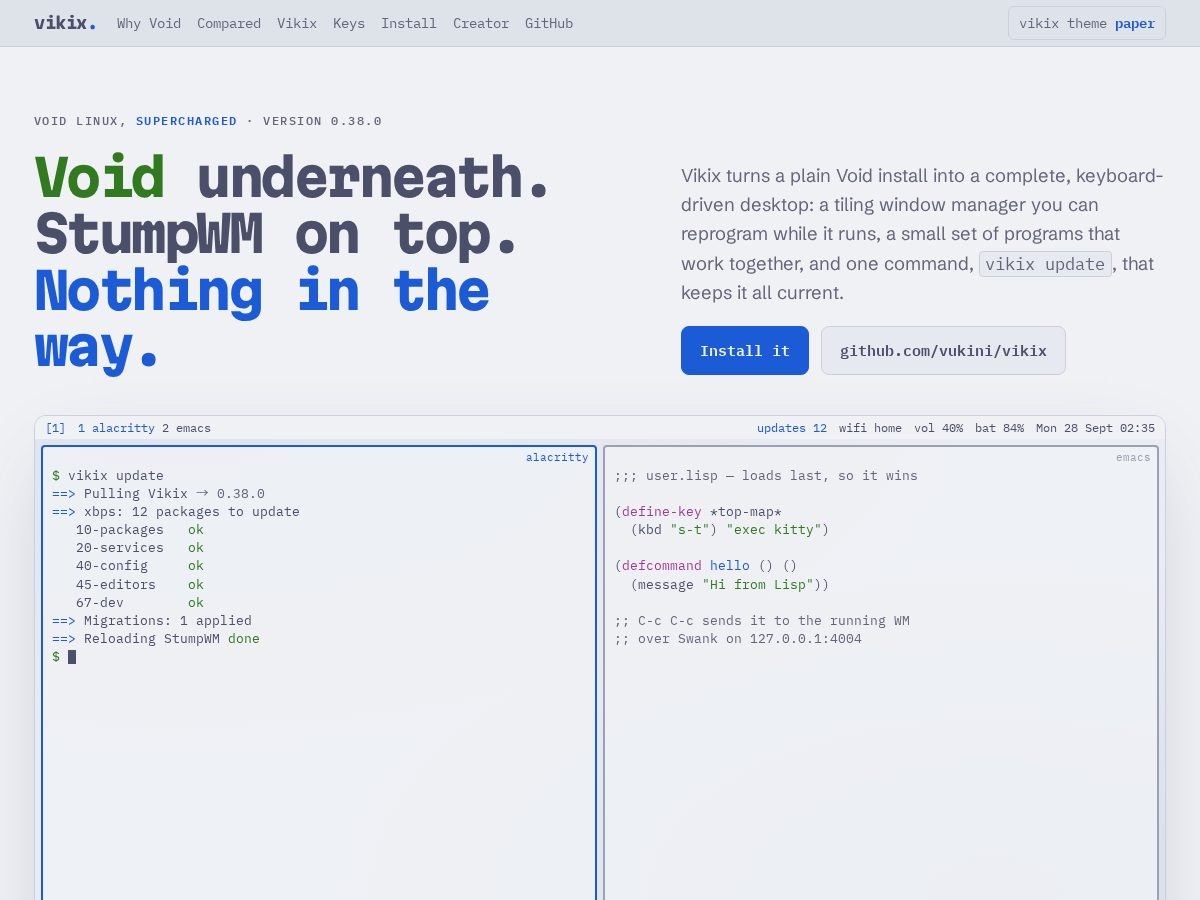
Task: Click the '$ vikix update' terminal line
Action: point(108,476)
